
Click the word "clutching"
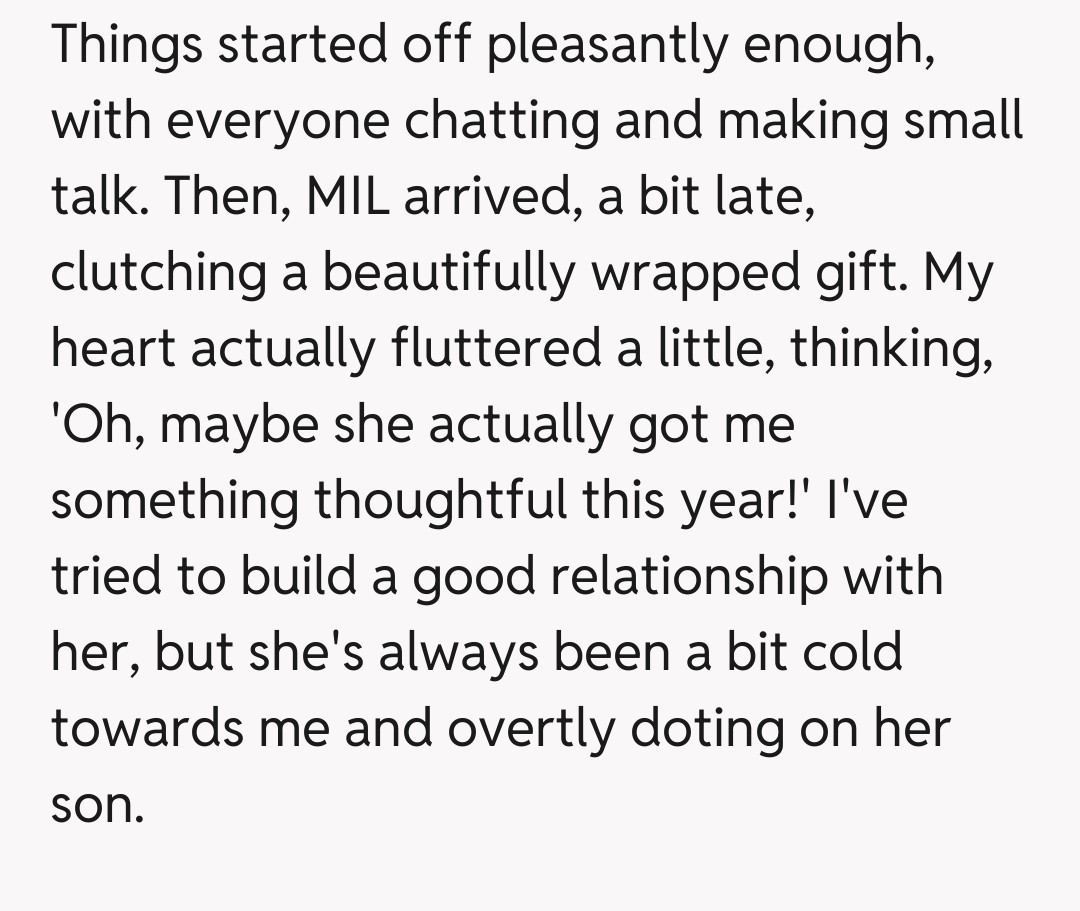pos(158,273)
